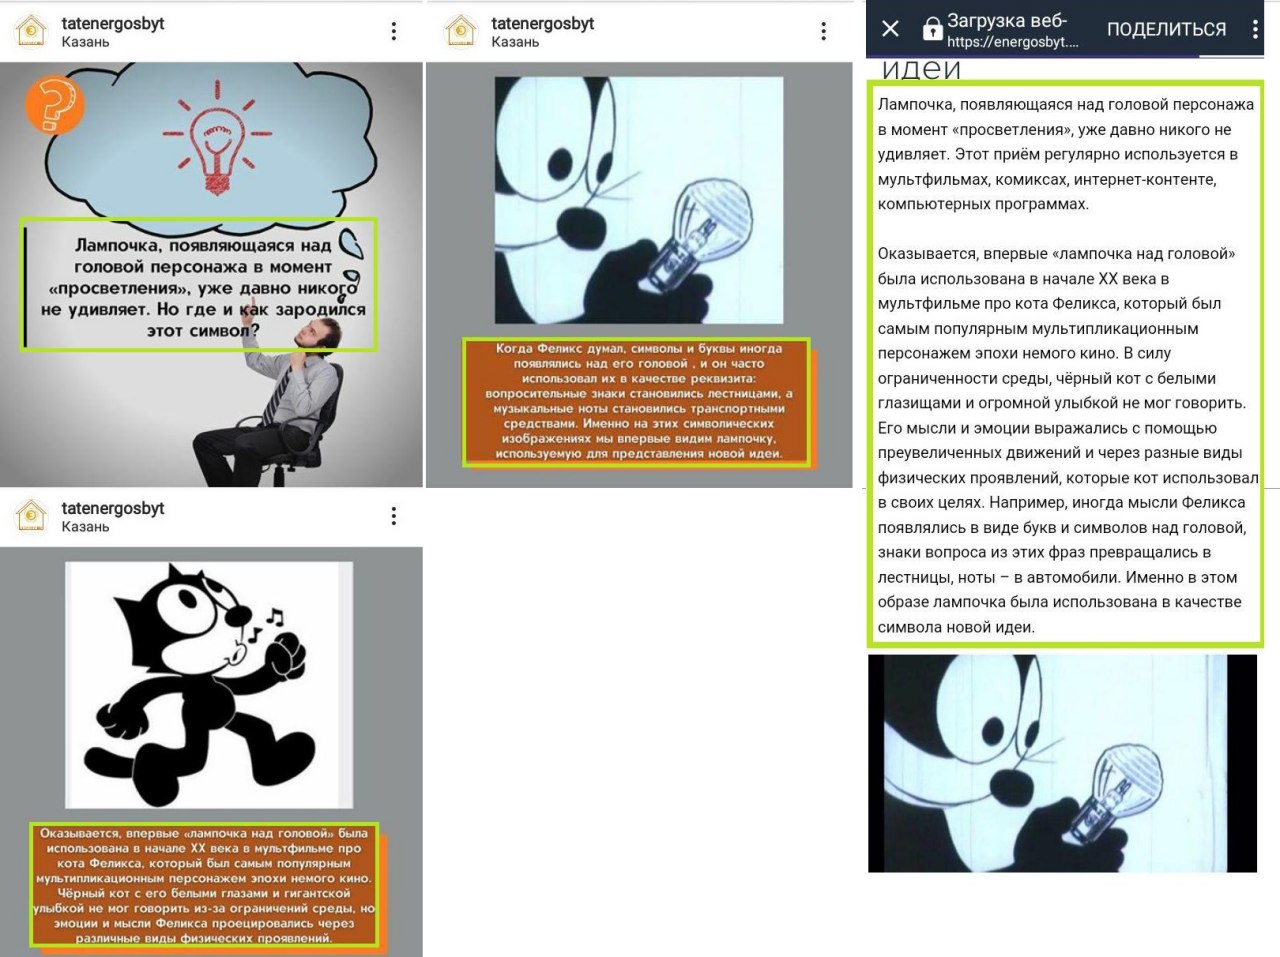Tap the energosbyt URL in browser bar
Screen dimensions: 1280x957
1013,42
